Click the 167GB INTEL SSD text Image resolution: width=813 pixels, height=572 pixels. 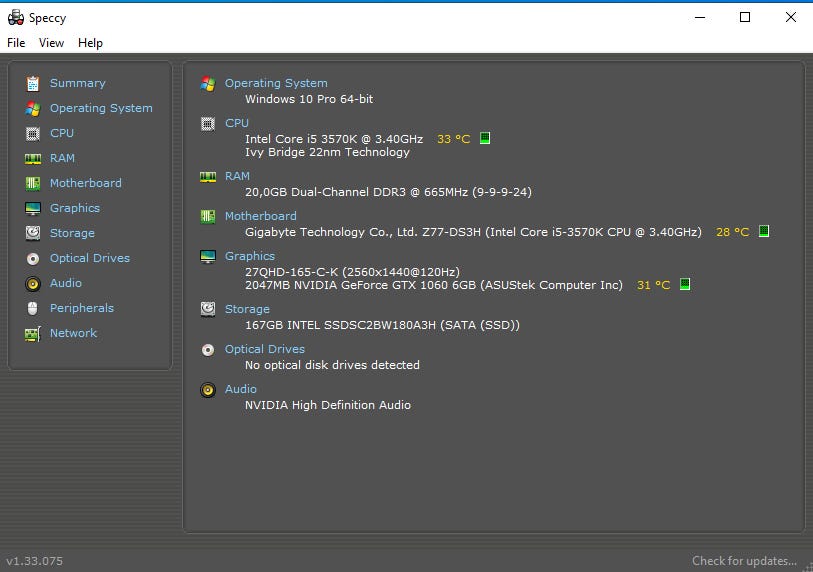(x=382, y=325)
